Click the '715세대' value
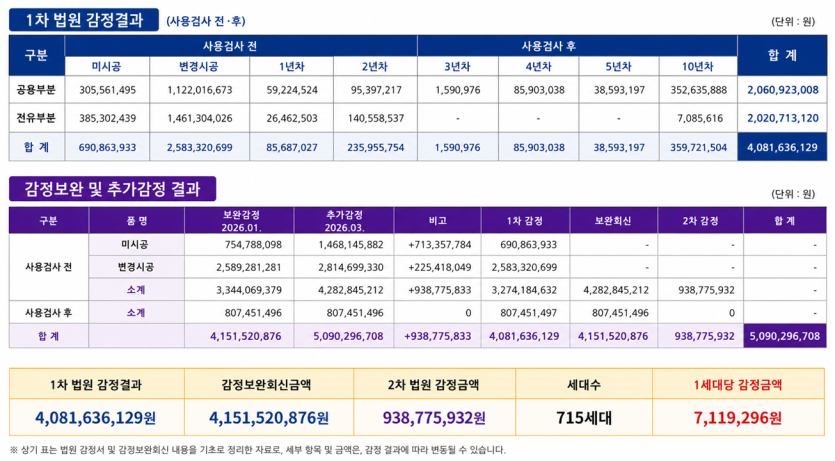 pos(584,418)
